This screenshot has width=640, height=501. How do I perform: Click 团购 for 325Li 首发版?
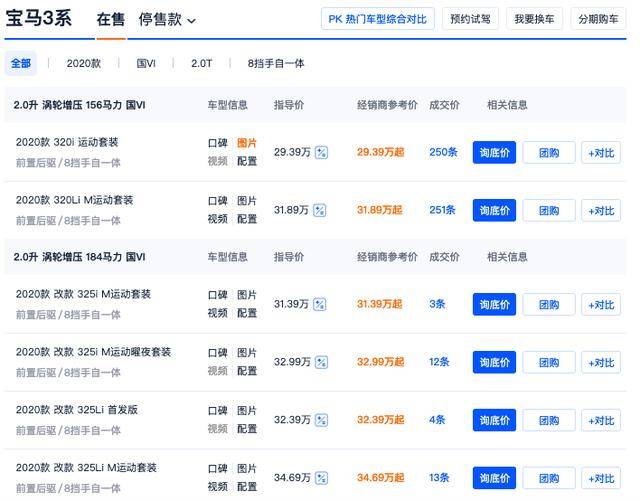(x=549, y=420)
